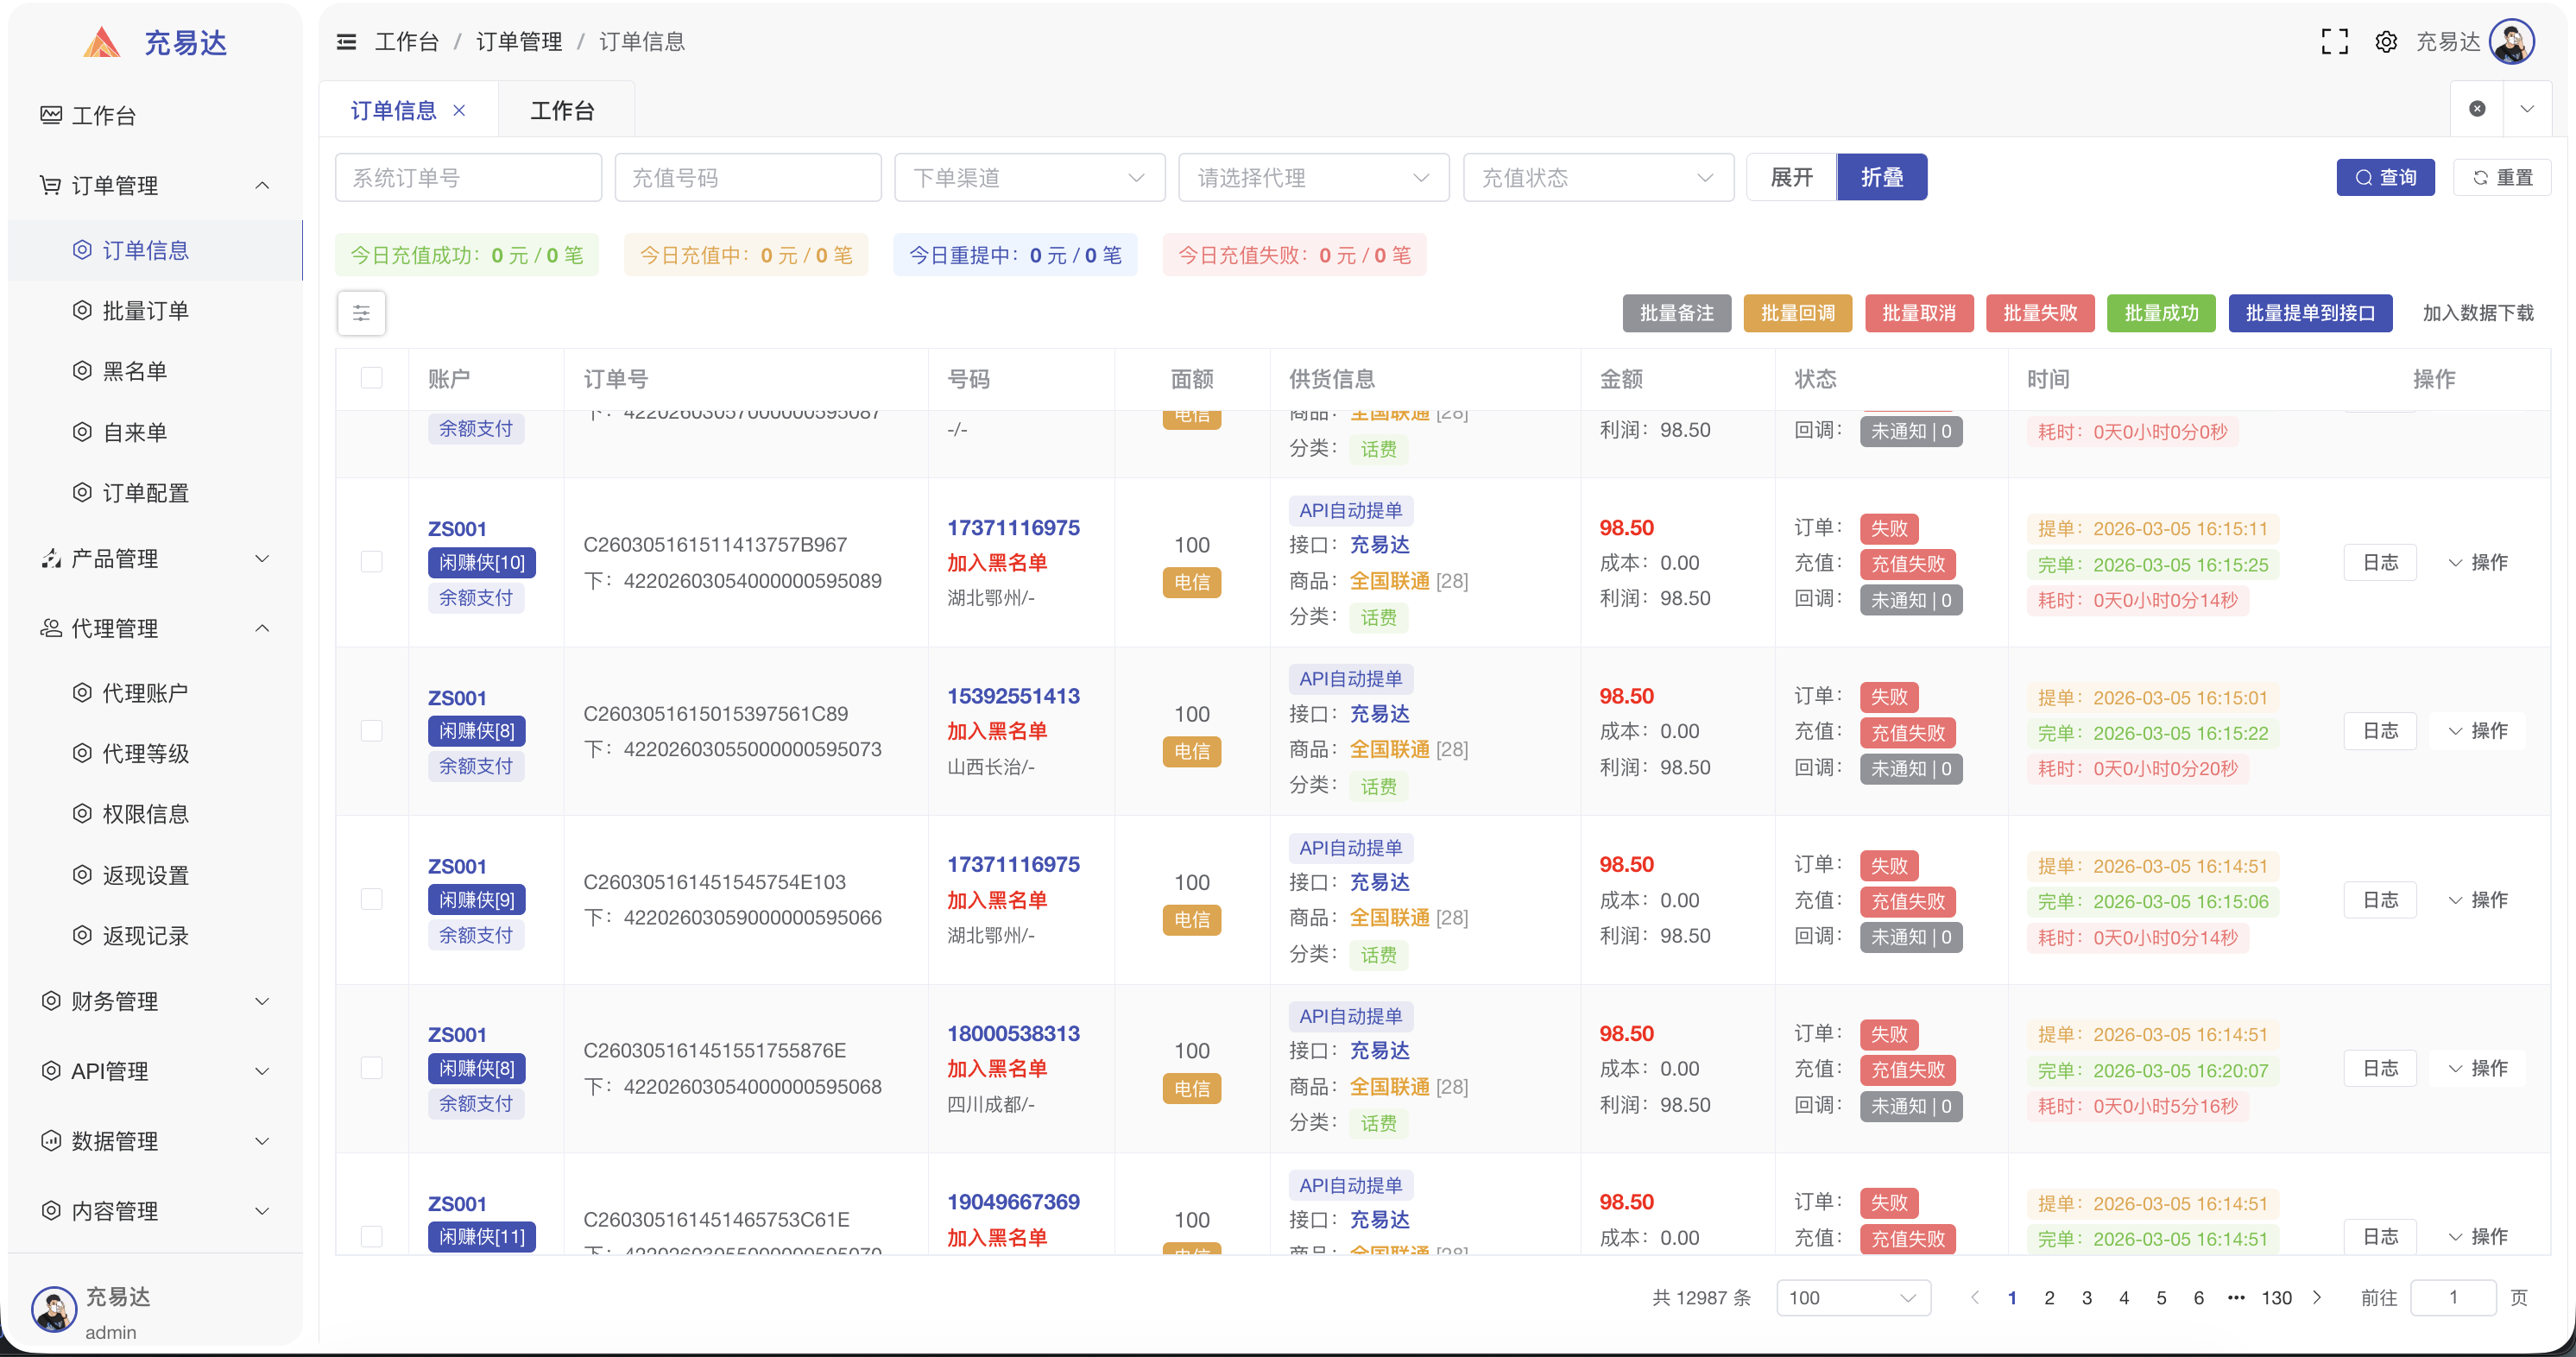
Task: Click the 订单配置 sidebar item icon
Action: click(x=82, y=493)
